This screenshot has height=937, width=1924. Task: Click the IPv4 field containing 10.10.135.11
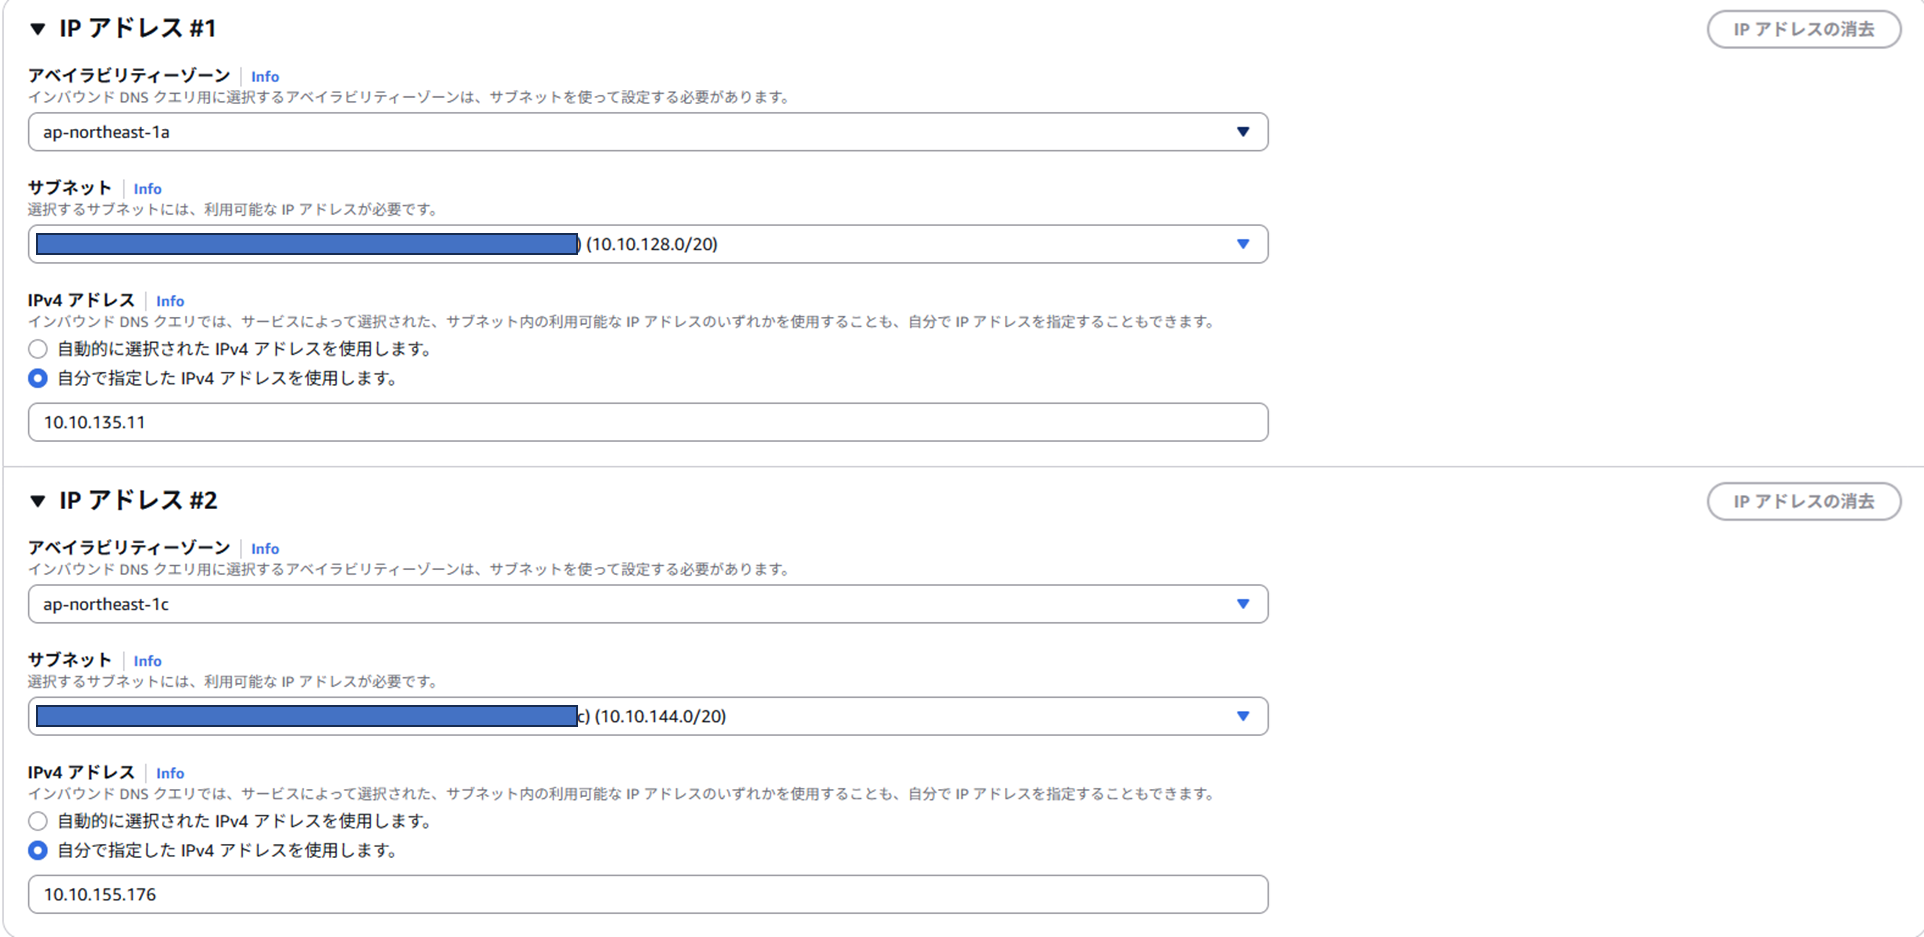pyautogui.click(x=648, y=422)
